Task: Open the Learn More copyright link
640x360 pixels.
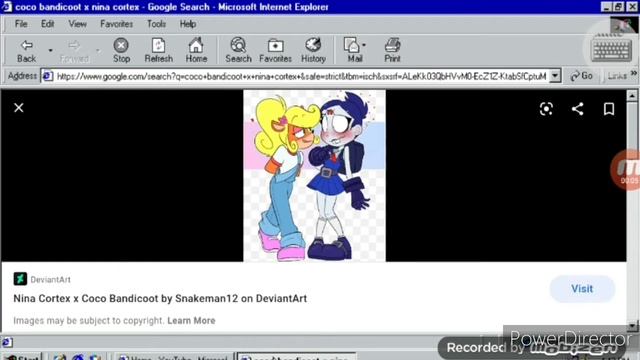Action: pyautogui.click(x=191, y=320)
